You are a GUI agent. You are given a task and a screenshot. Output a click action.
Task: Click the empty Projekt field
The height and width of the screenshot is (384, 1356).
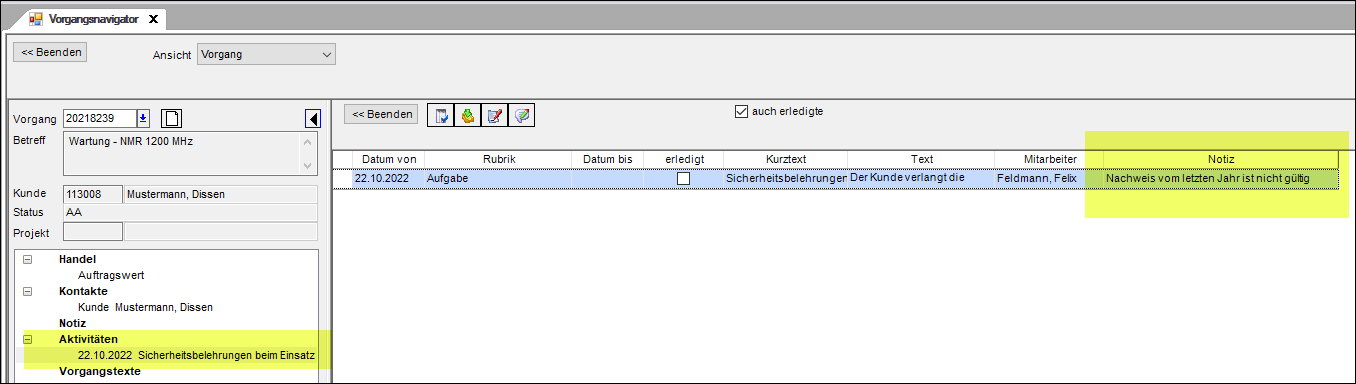[x=92, y=232]
